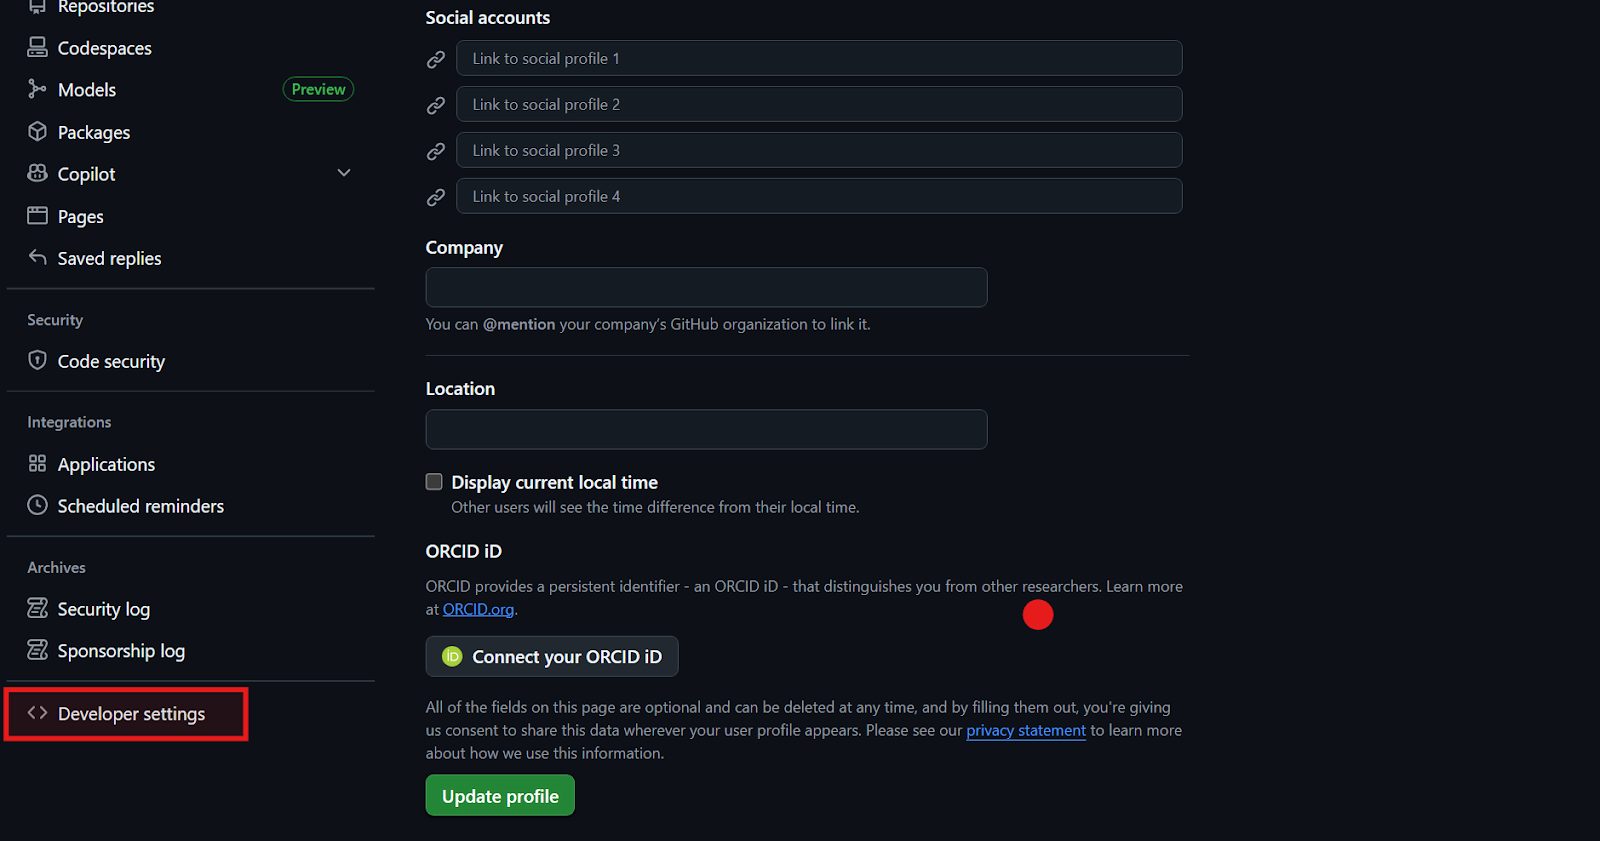This screenshot has height=841, width=1600.
Task: Open the ORCID.org link
Action: 478,610
